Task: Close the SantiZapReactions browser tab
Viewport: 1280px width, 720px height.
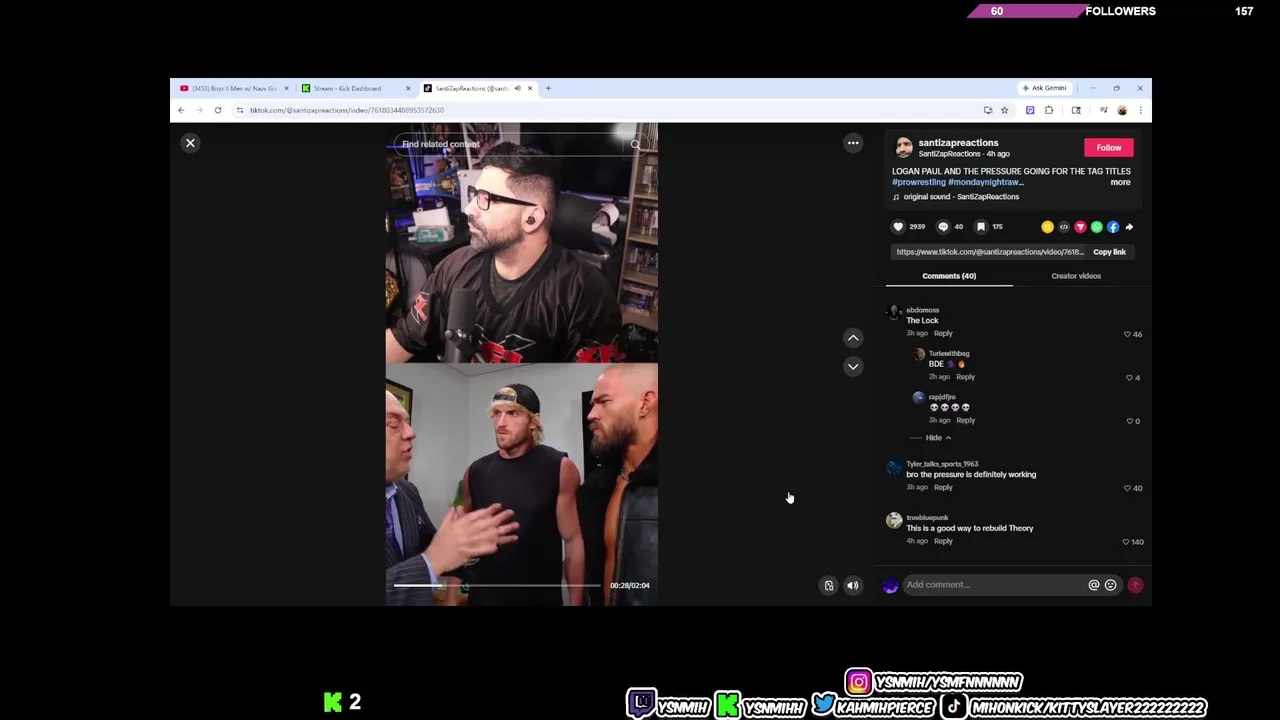Action: [530, 88]
